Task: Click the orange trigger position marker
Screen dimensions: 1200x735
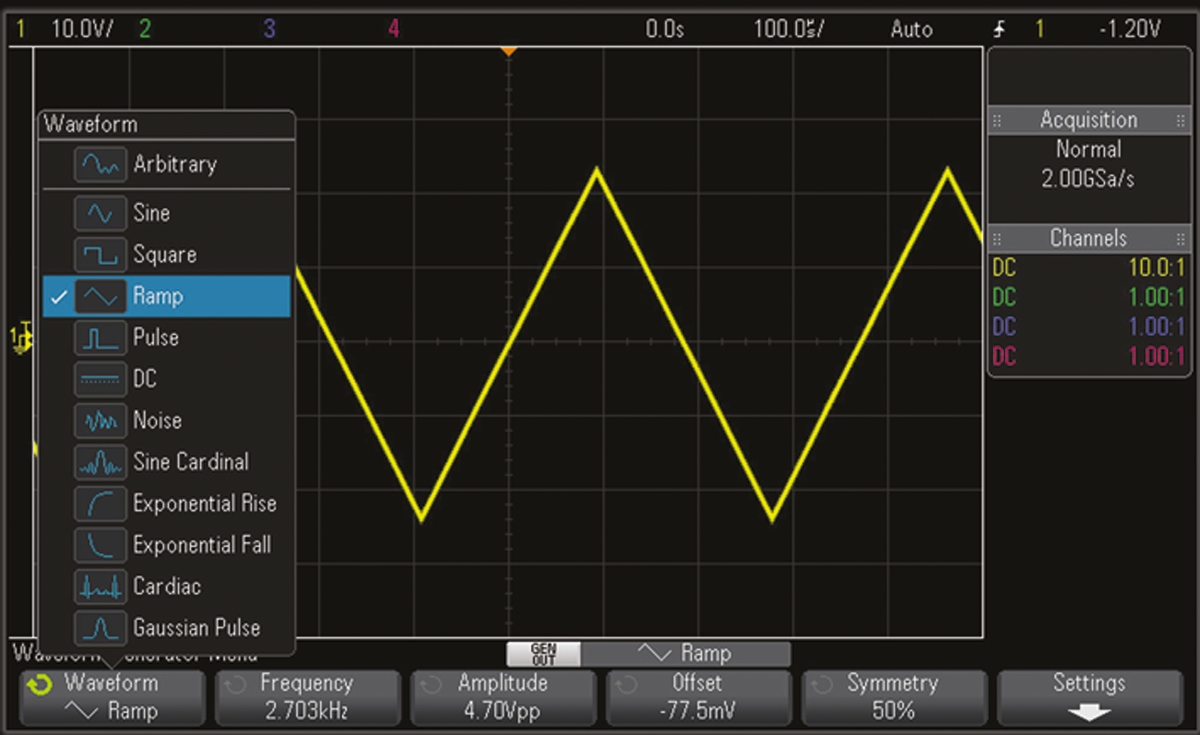Action: point(509,50)
